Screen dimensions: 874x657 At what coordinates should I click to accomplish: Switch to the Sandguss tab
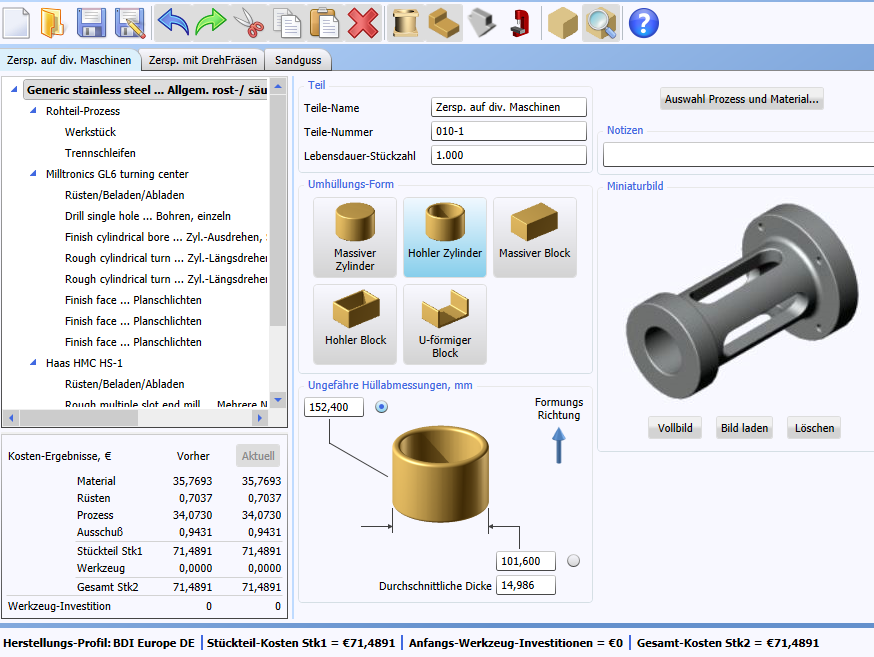(x=298, y=60)
